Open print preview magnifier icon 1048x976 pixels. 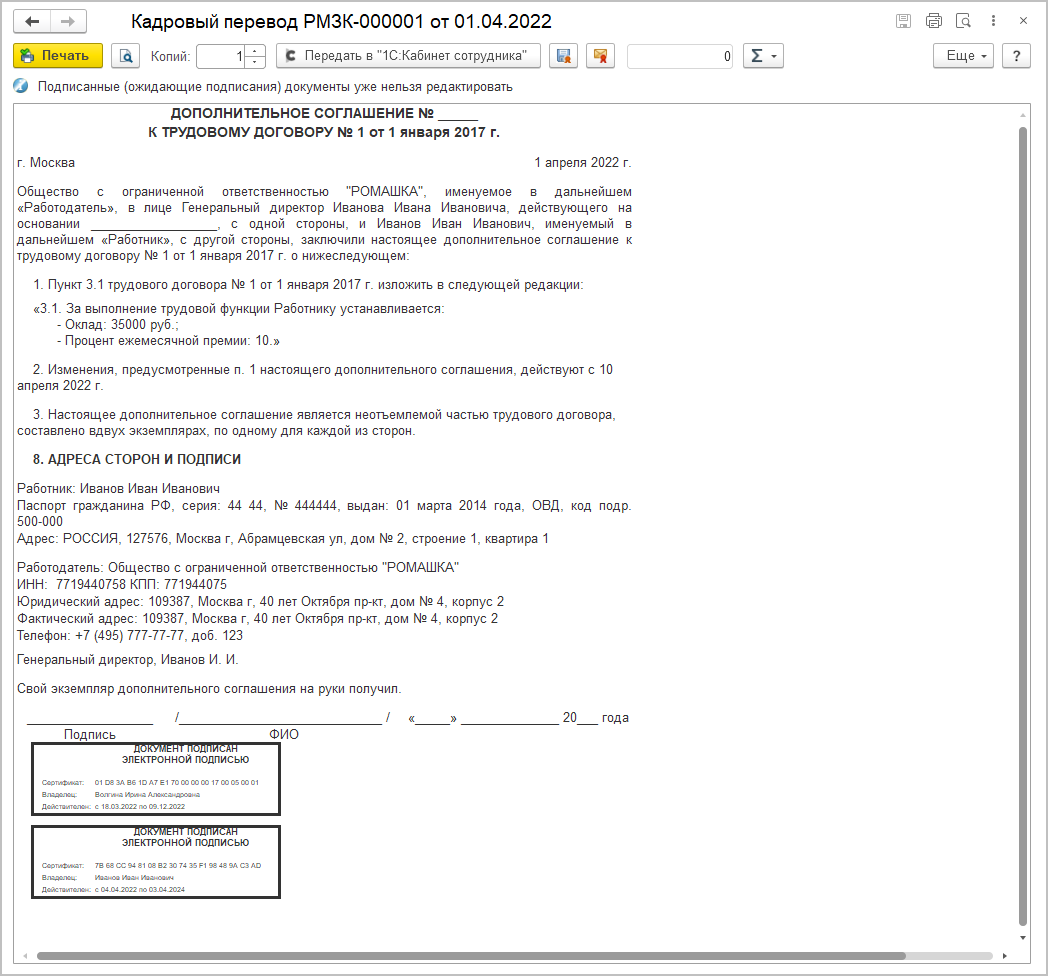[x=125, y=55]
